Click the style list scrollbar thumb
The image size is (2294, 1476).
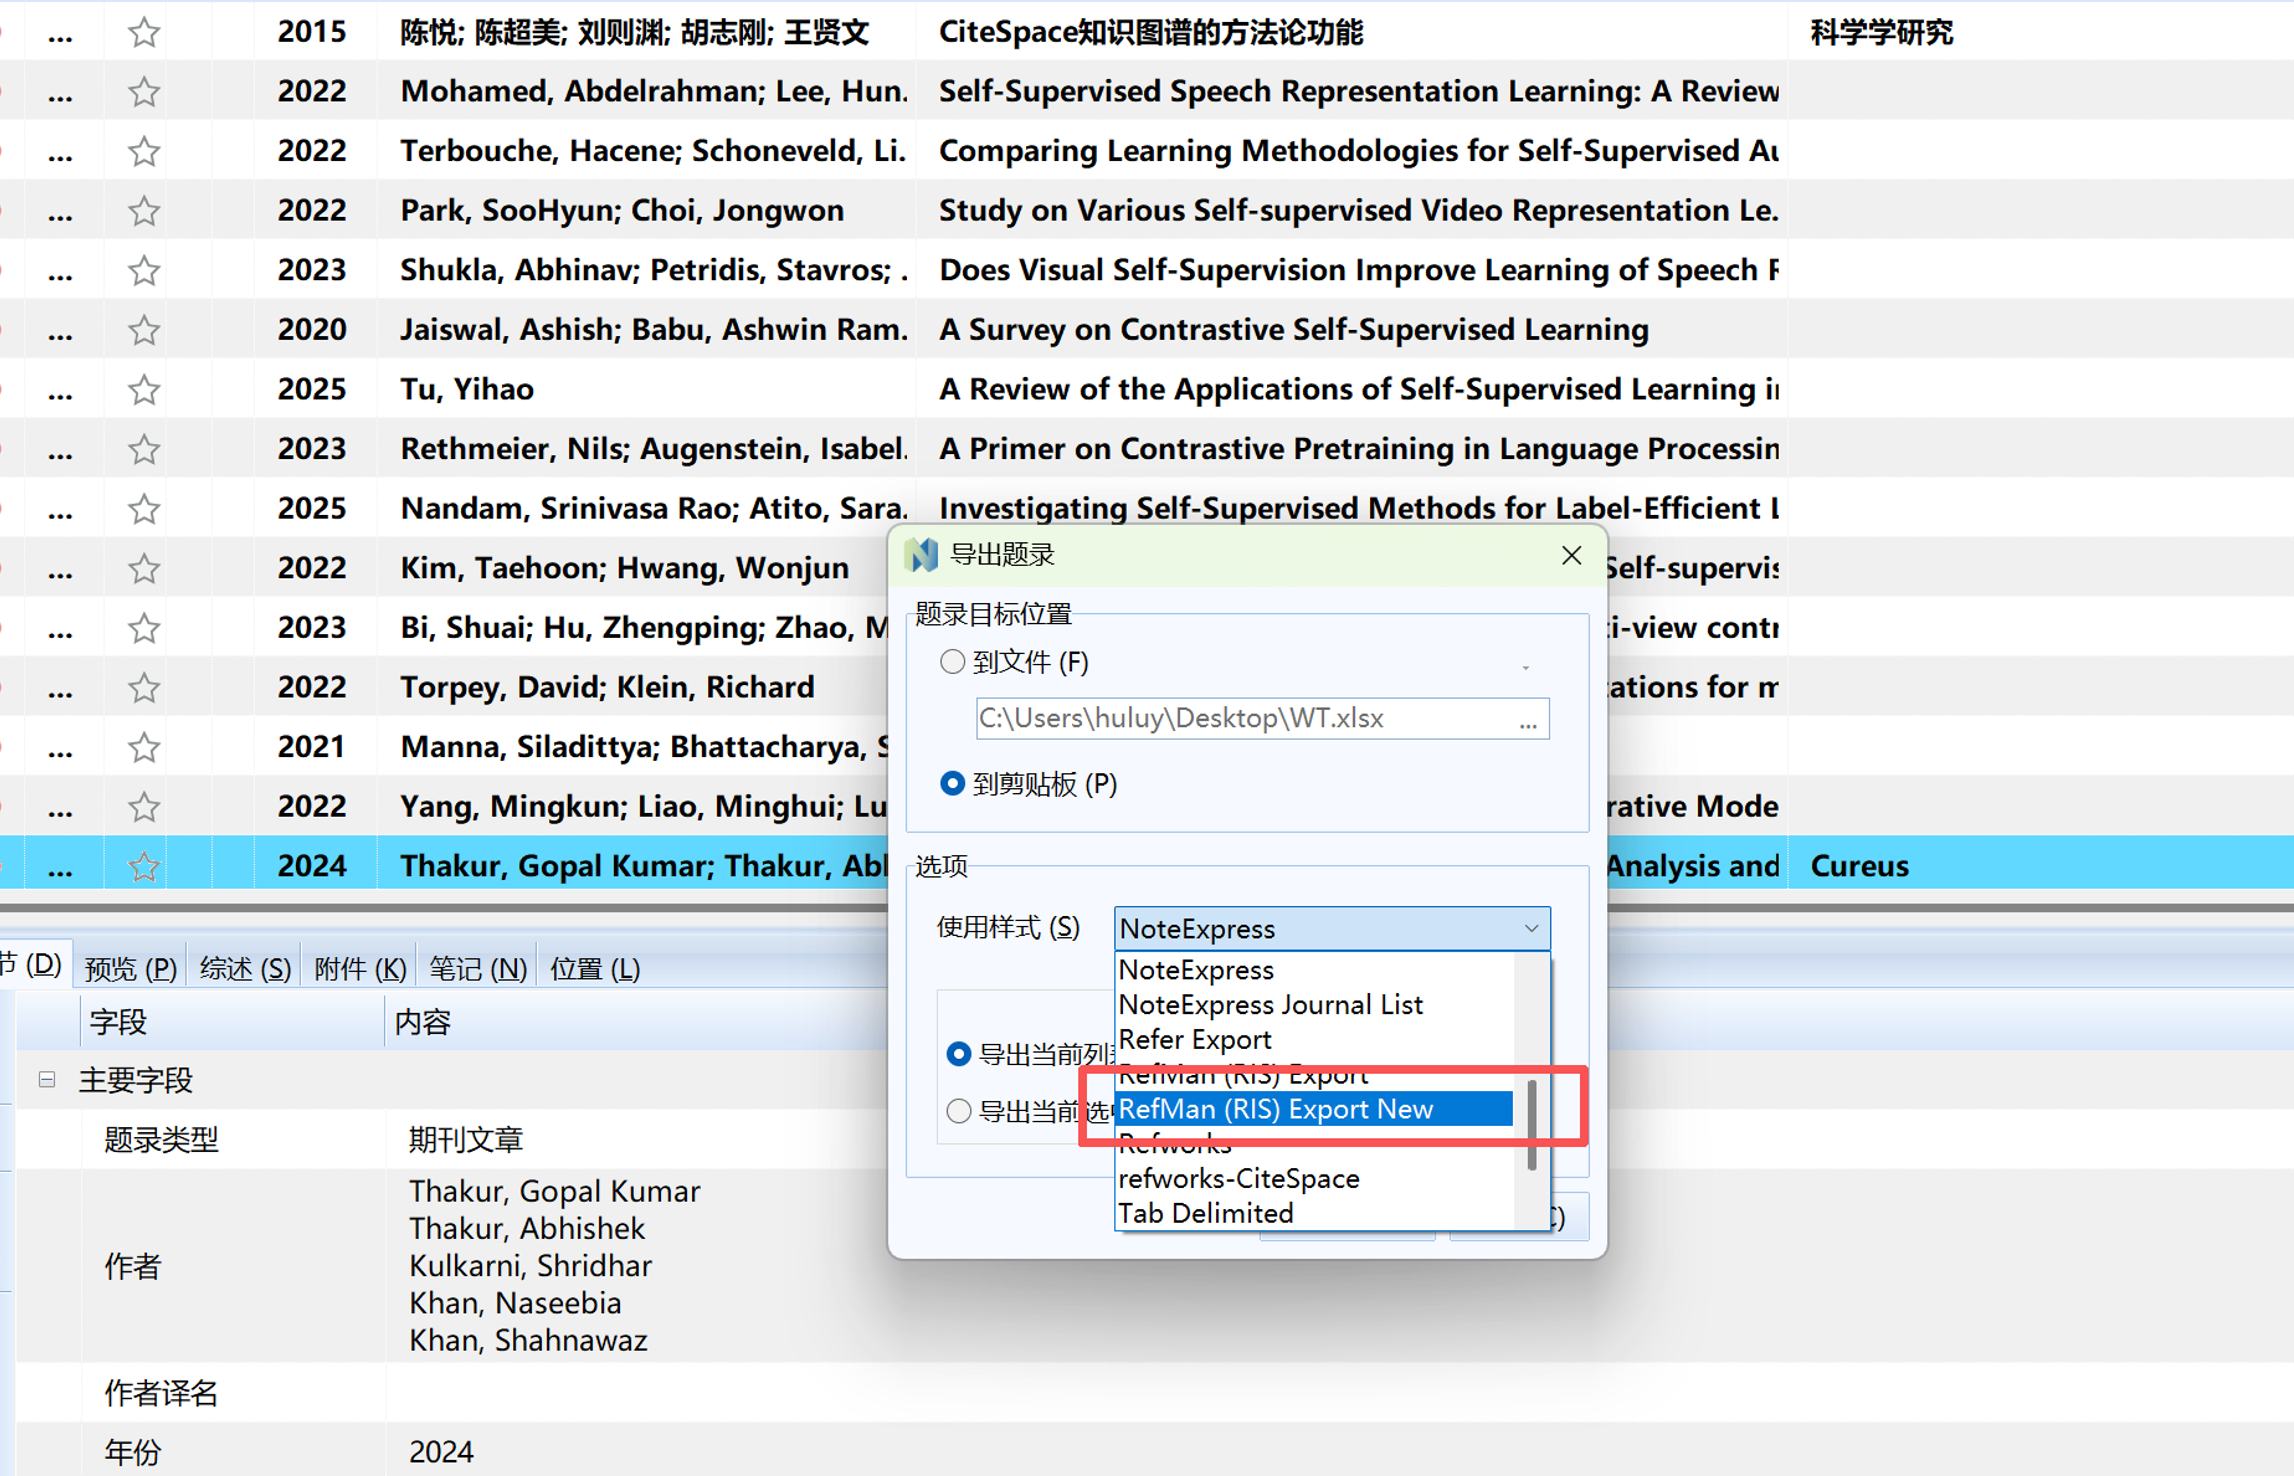click(1532, 1124)
